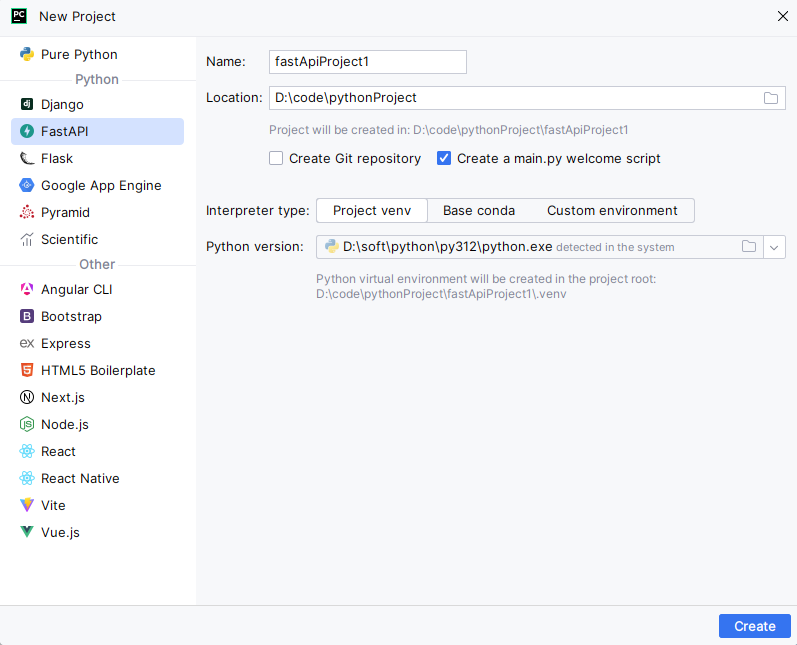The height and width of the screenshot is (645, 797).
Task: Click the Google App Engine icon
Action: (27, 185)
